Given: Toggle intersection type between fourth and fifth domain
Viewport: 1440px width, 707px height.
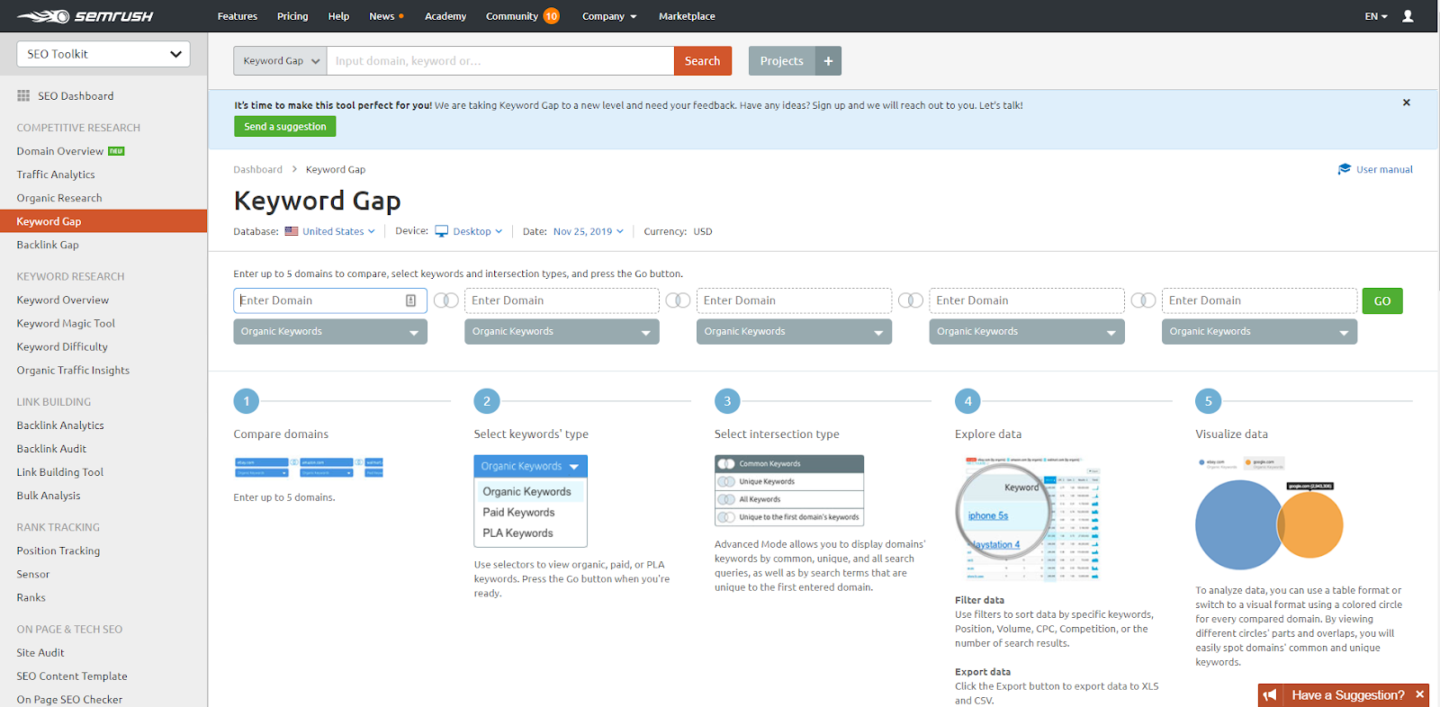Looking at the screenshot, I should click(x=1143, y=301).
